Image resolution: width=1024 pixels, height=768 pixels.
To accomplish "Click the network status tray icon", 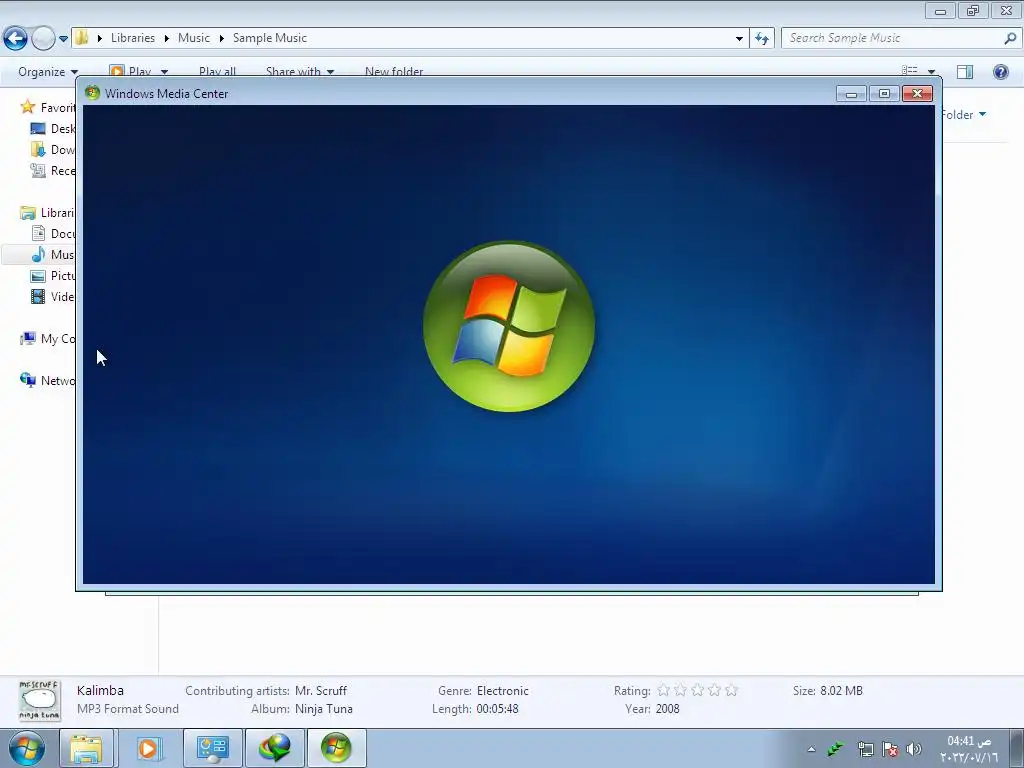I will [865, 749].
